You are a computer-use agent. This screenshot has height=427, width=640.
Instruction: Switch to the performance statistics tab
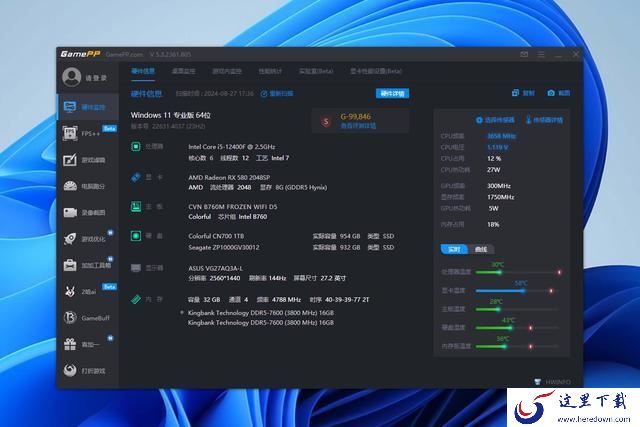coord(270,71)
